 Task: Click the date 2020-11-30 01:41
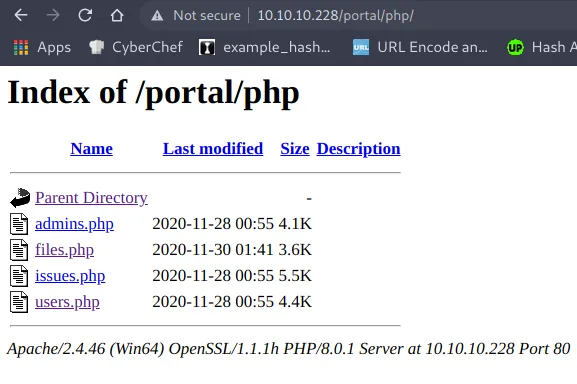click(x=213, y=250)
